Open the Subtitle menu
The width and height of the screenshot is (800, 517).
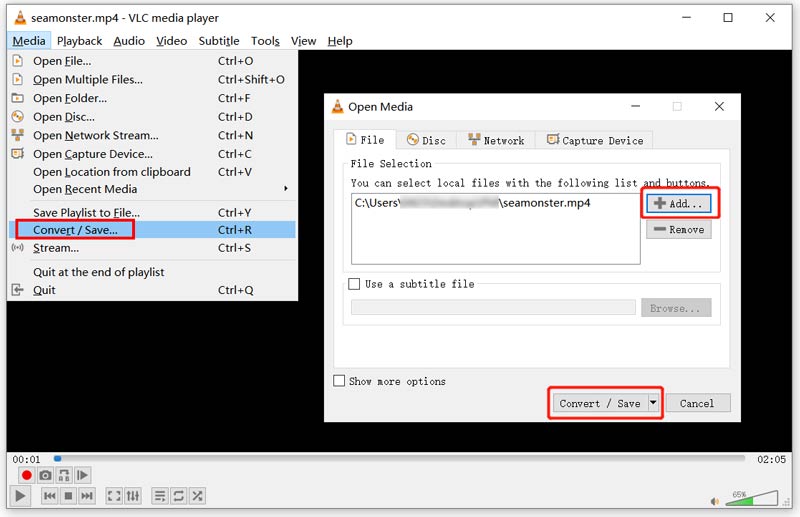219,41
